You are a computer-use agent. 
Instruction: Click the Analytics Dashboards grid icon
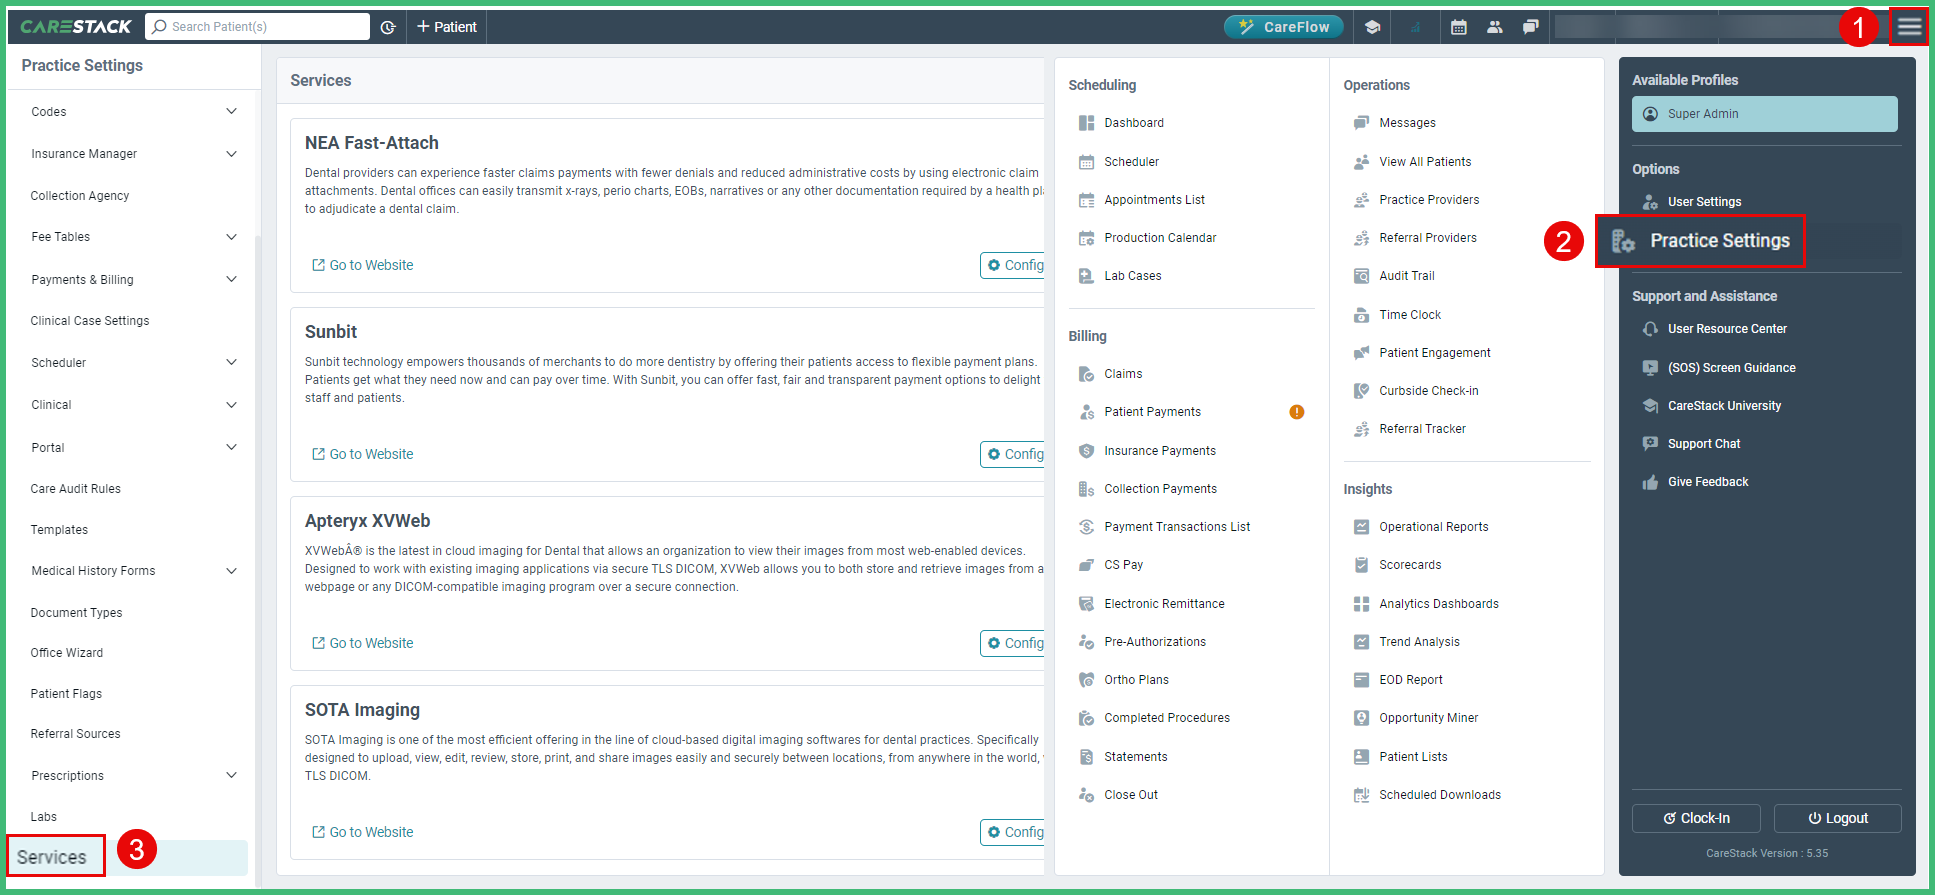coord(1361,604)
